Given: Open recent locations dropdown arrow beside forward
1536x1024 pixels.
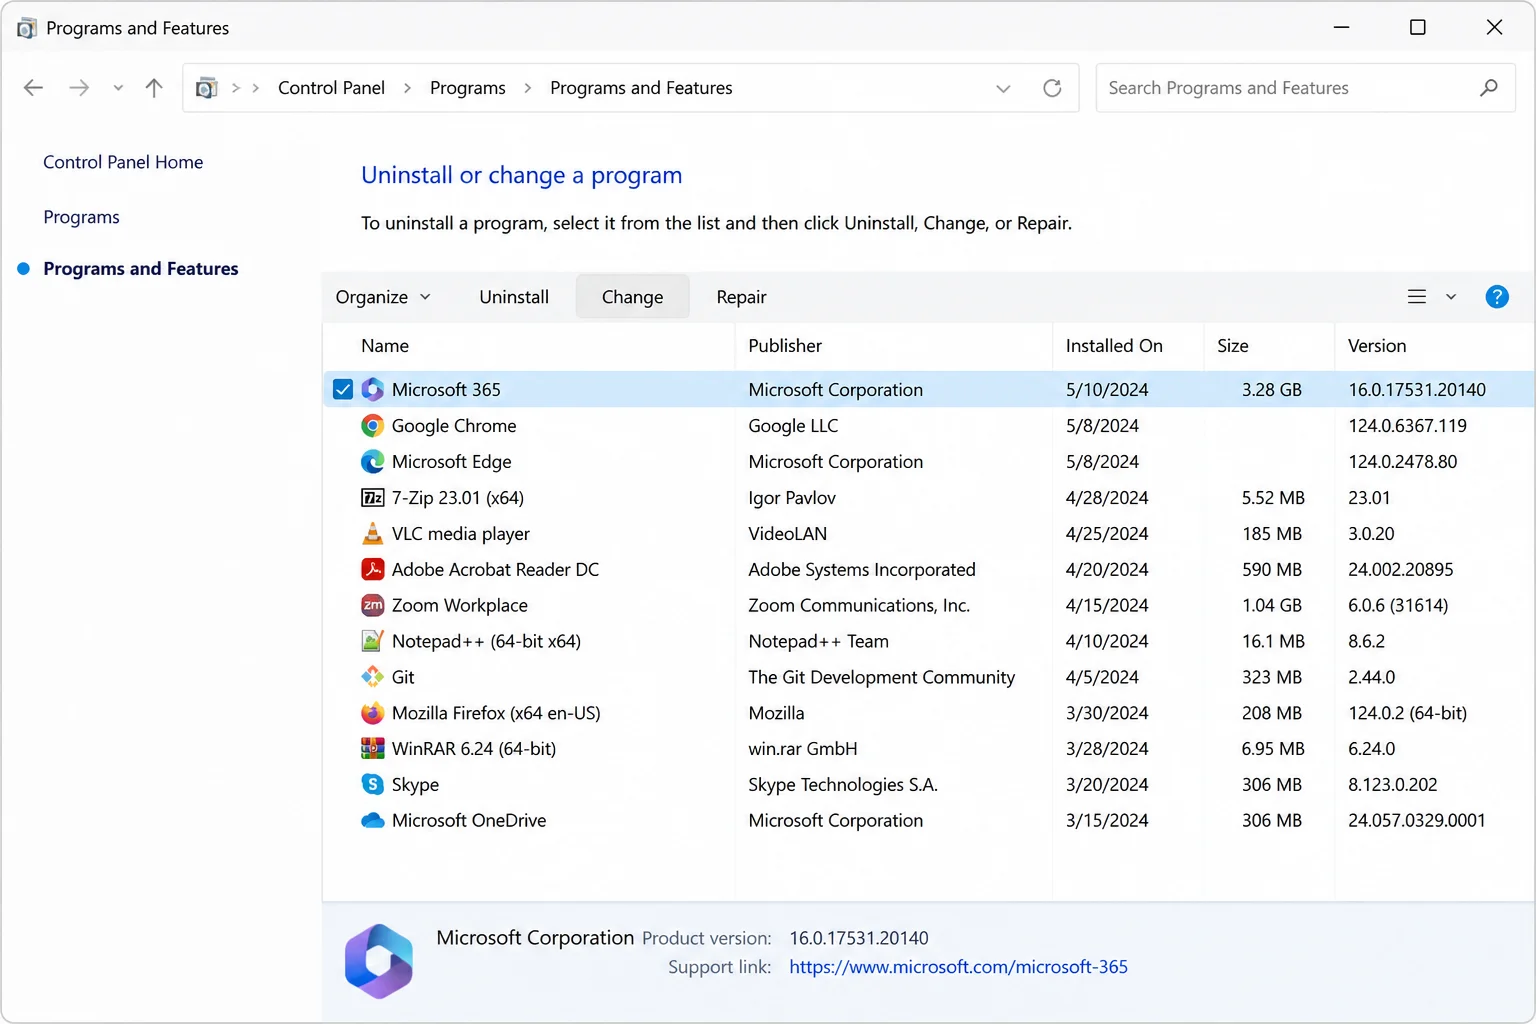Looking at the screenshot, I should tap(118, 88).
